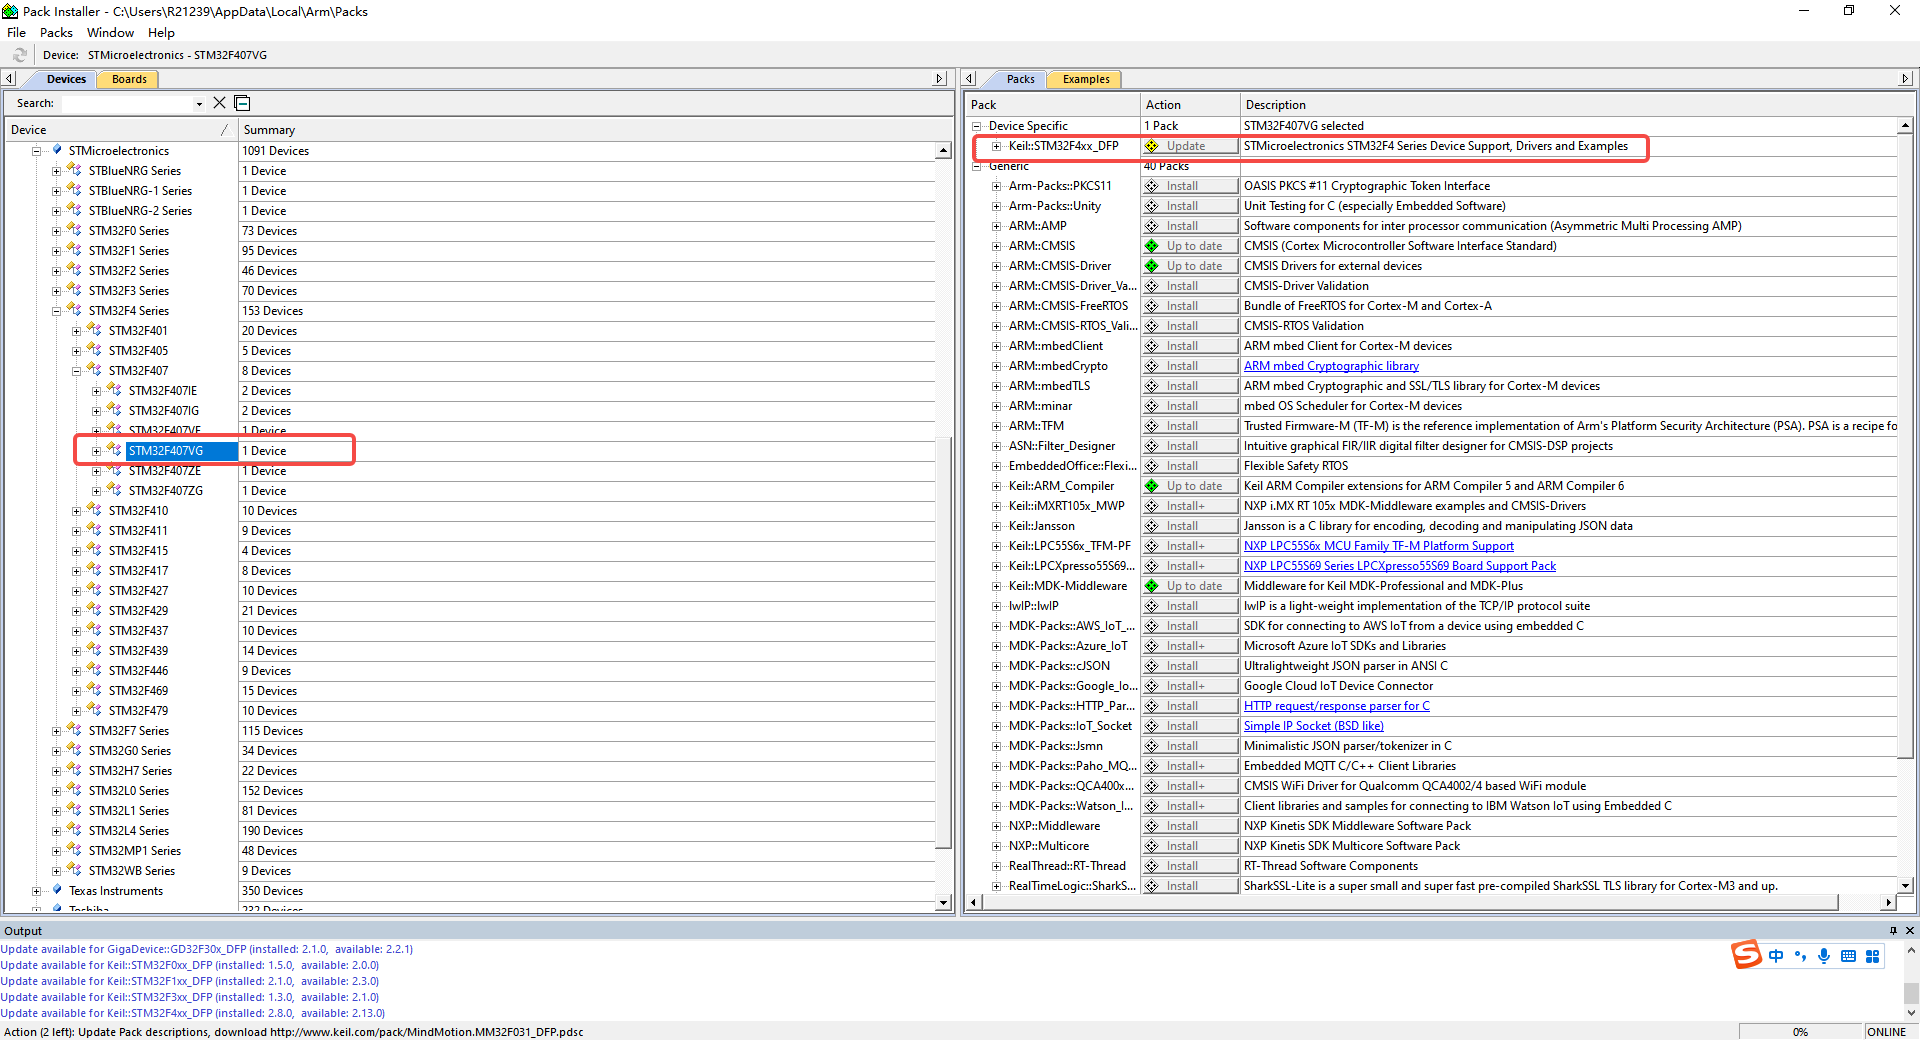The height and width of the screenshot is (1040, 1920).
Task: Click the STM32F401 device family icon
Action: tap(94, 330)
